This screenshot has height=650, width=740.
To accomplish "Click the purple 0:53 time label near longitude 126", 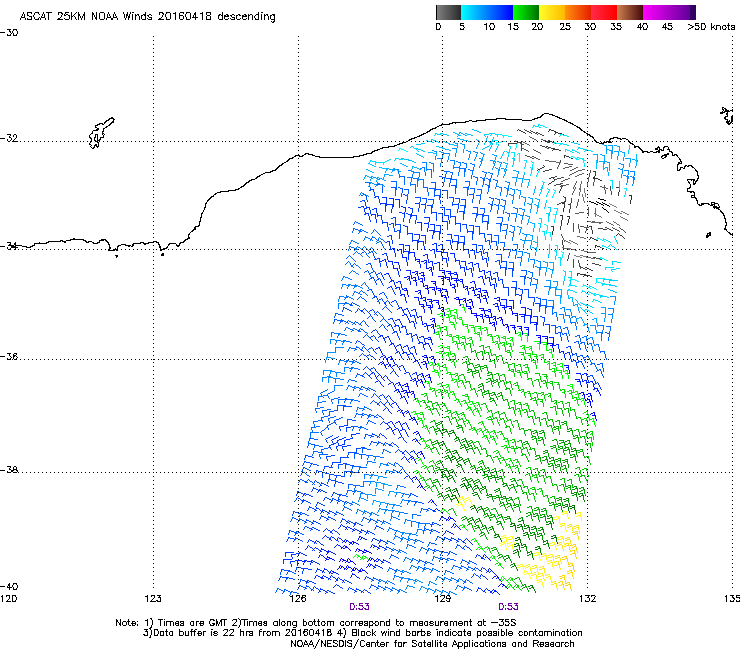I will pos(359,607).
